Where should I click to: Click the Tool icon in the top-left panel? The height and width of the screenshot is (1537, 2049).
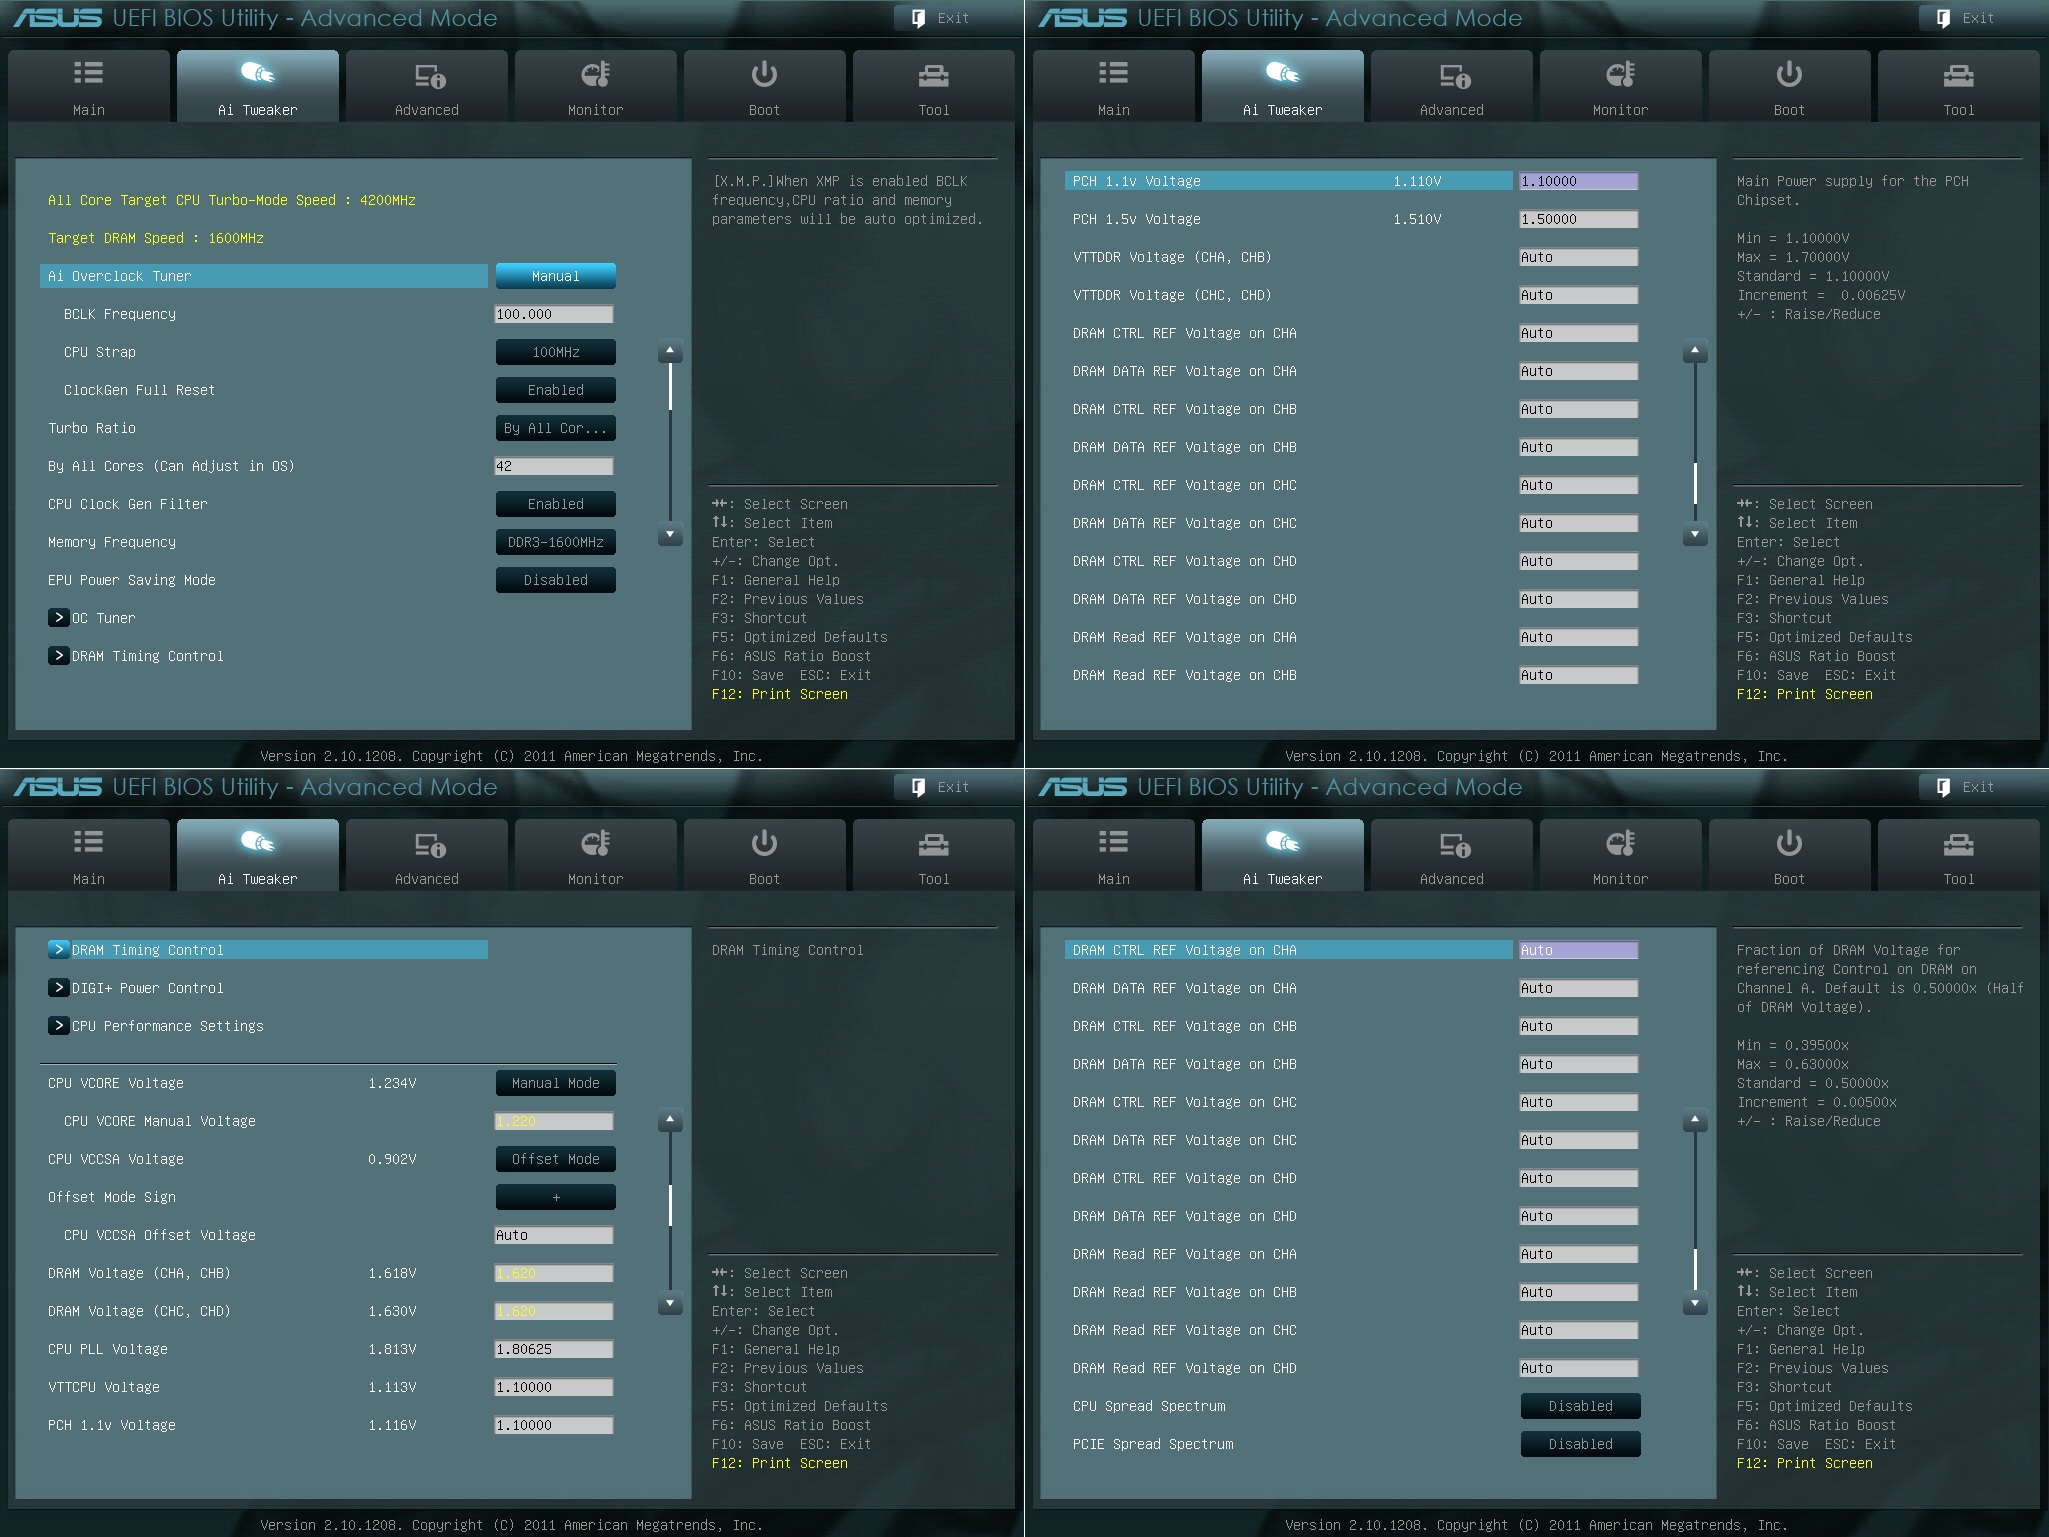(x=933, y=75)
